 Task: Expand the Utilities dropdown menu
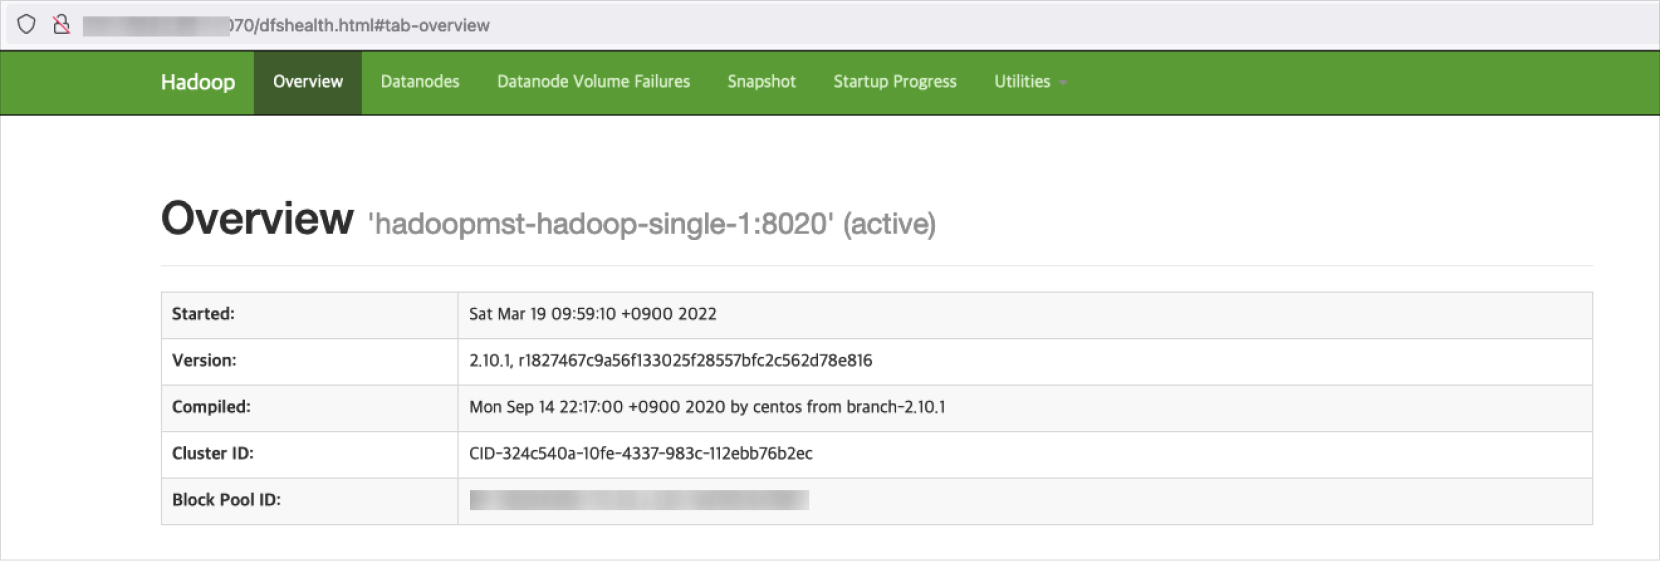coord(1030,82)
